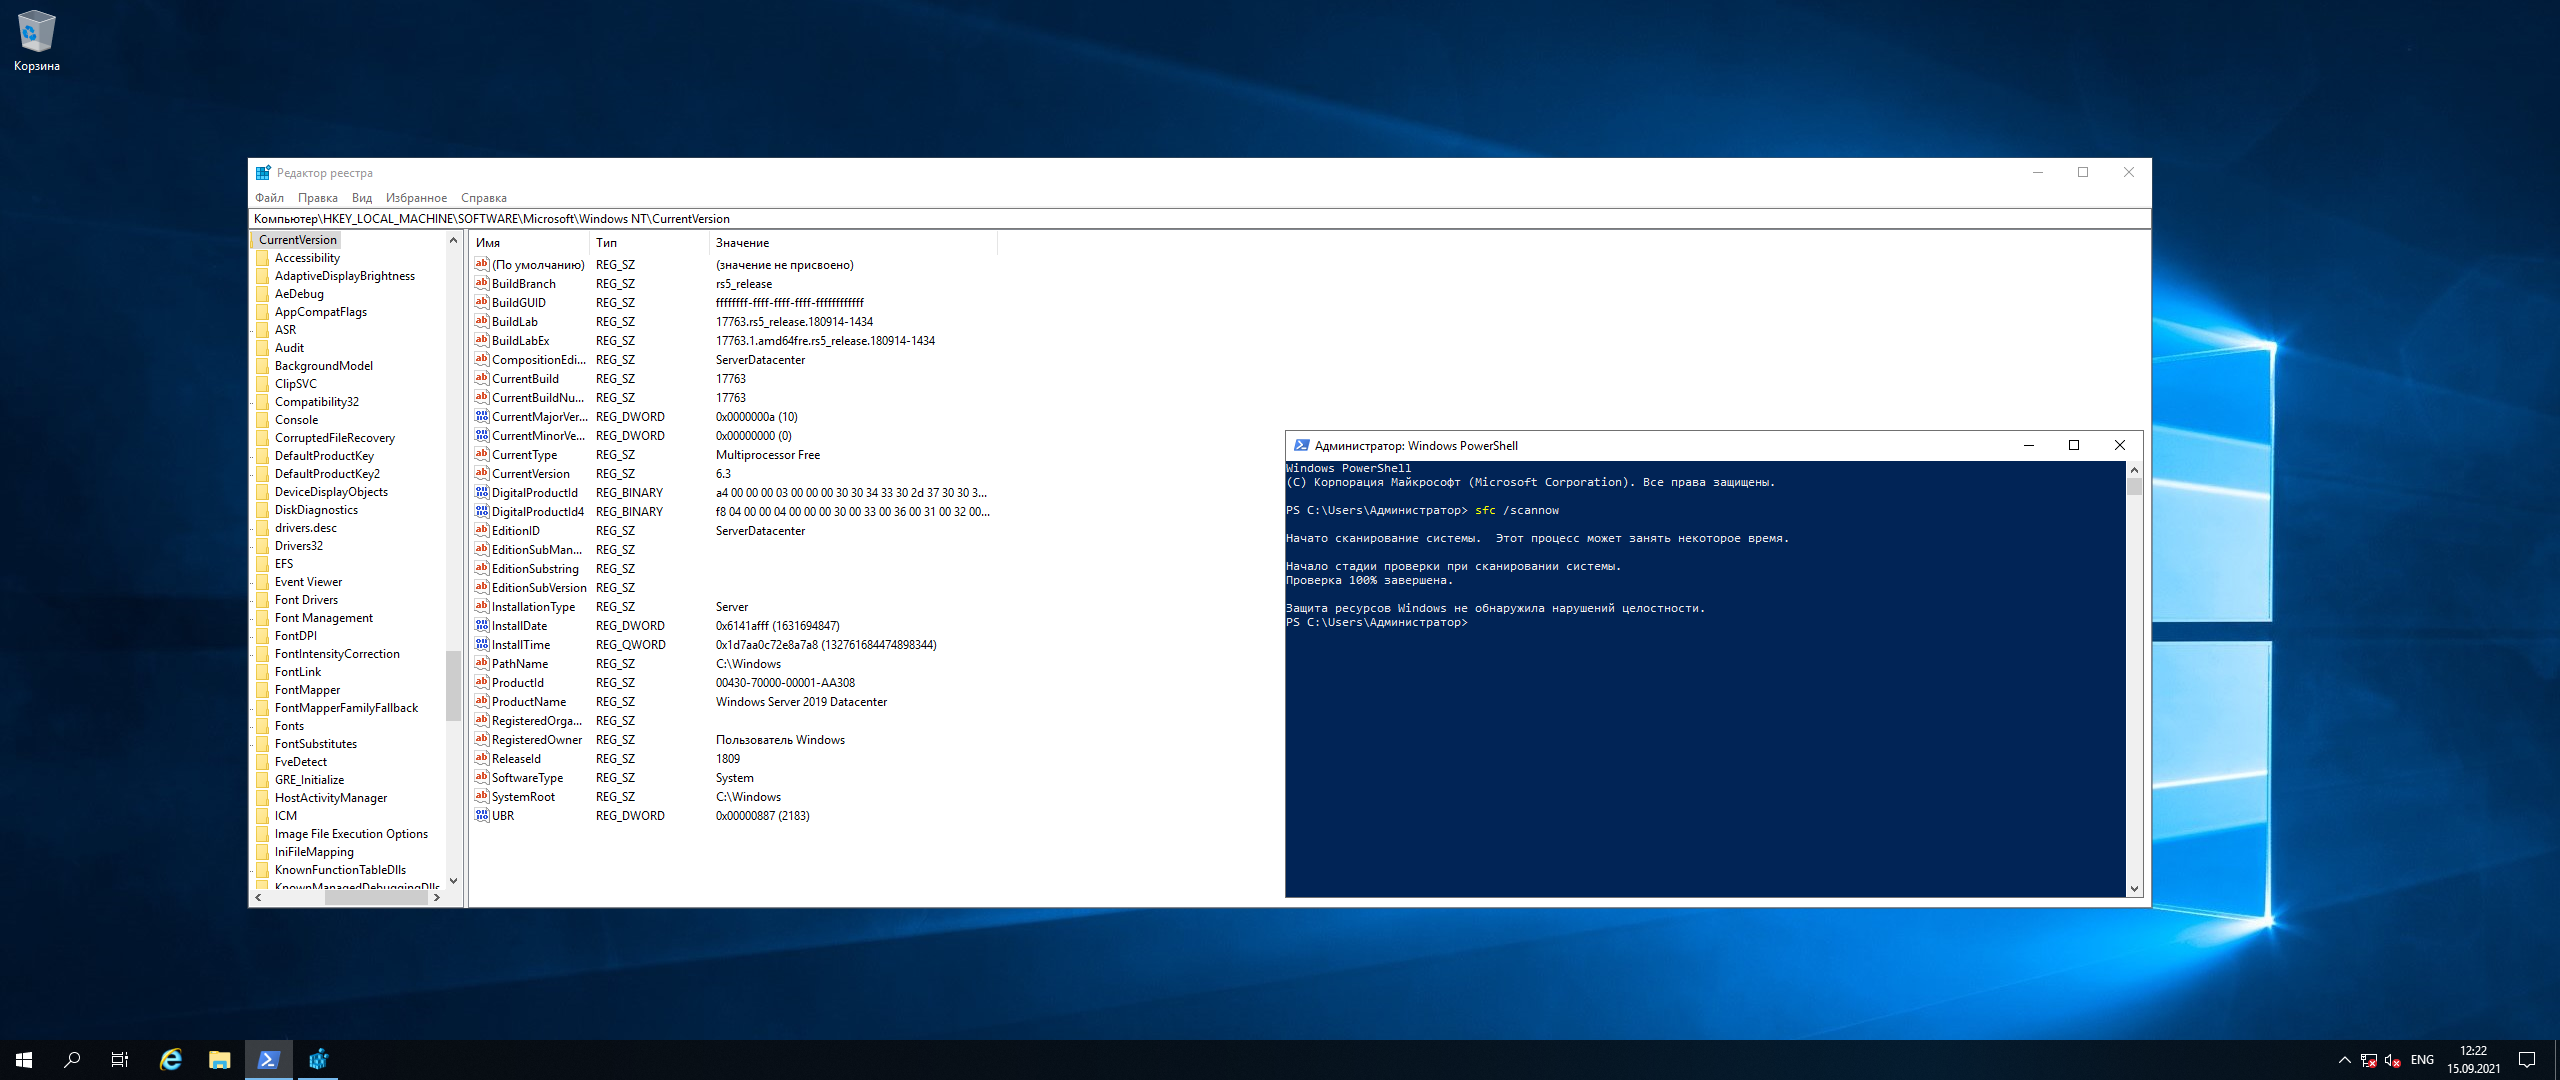Open the Правка menu
Screen dimensions: 2560x1080
click(x=317, y=198)
